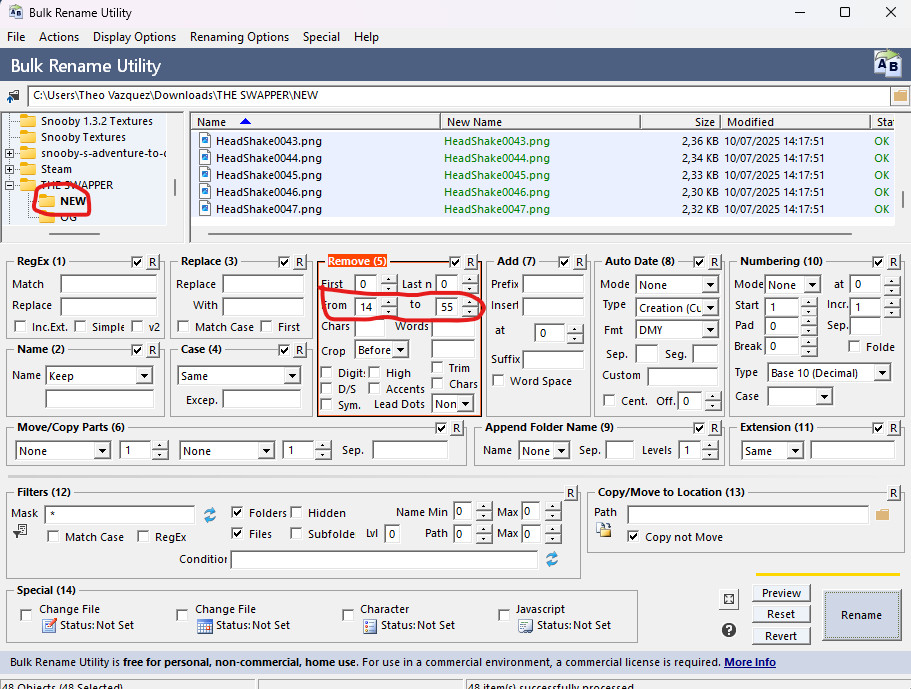Viewport: 911px width, 689px height.
Task: Enable the Match Case checkbox in Replace
Action: coord(183,327)
